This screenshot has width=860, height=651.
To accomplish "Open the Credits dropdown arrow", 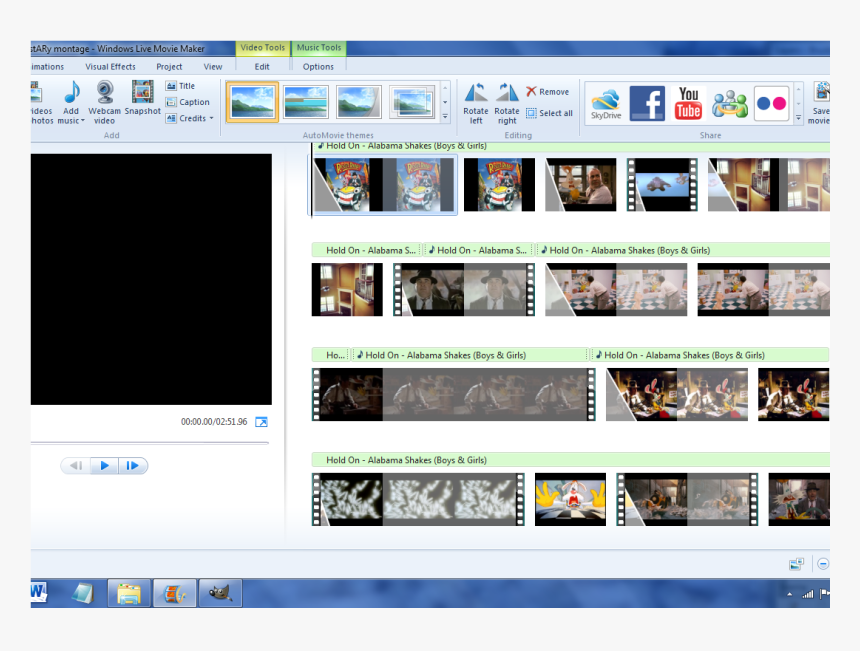I will click(x=211, y=118).
